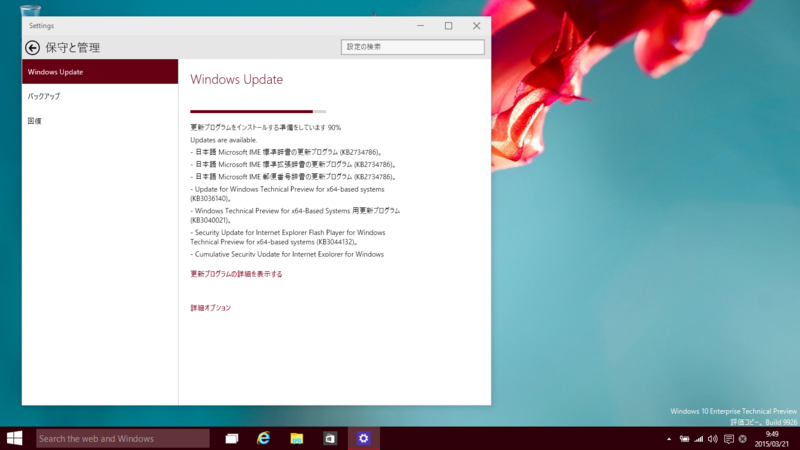This screenshot has width=800, height=450.
Task: Minimize the Settings window
Action: 420,26
